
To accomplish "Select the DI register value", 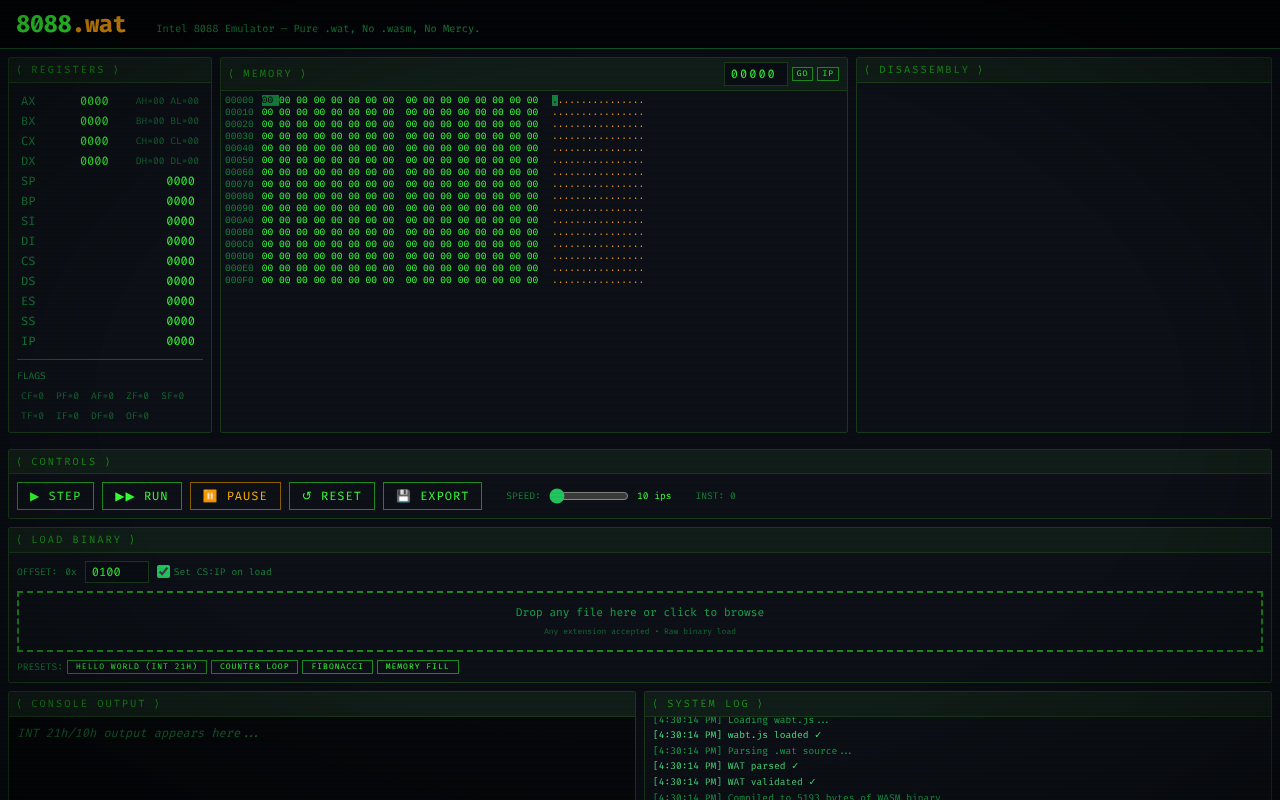I will [x=181, y=241].
